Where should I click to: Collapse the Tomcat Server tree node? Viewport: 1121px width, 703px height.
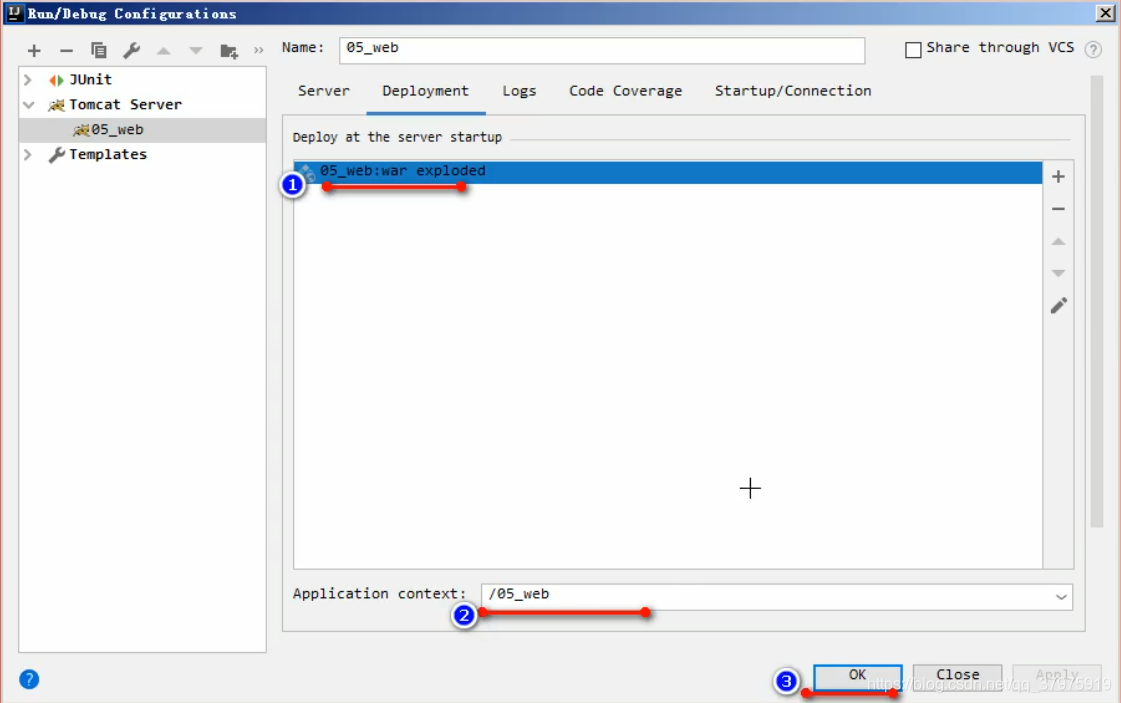click(x=29, y=105)
